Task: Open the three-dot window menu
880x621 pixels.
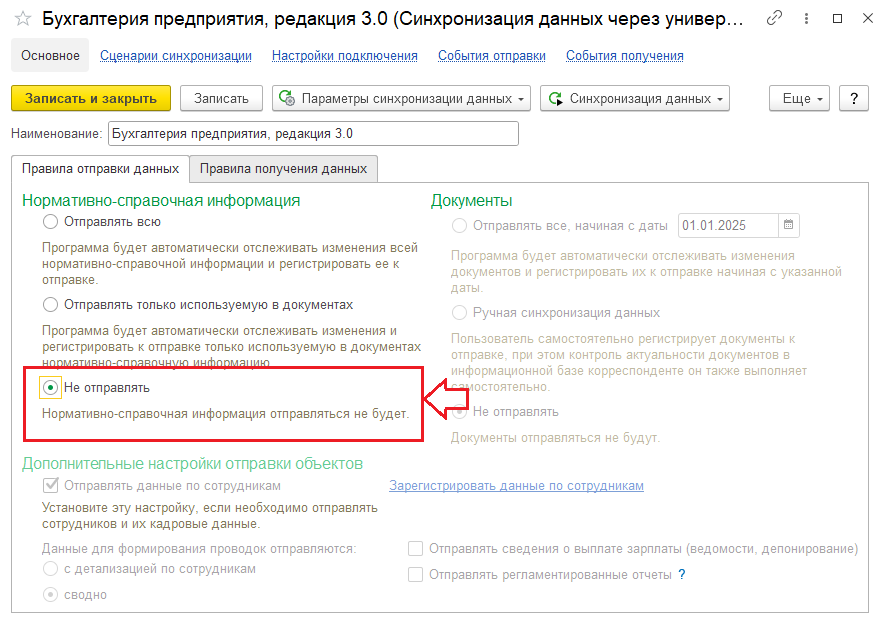Action: (x=806, y=19)
